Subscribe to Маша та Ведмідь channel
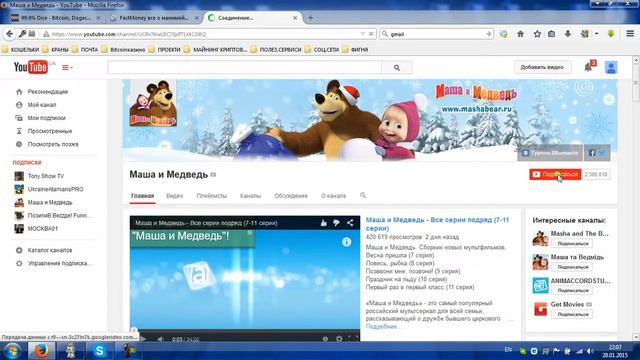This screenshot has height=360, width=640. (572, 267)
